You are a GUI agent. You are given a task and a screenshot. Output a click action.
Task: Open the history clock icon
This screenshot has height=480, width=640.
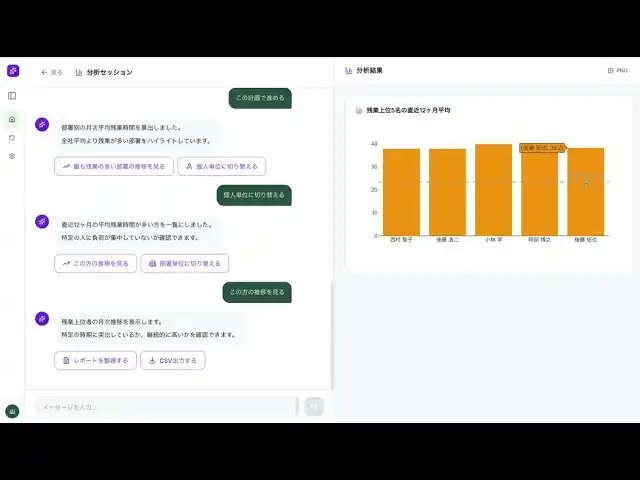12,138
